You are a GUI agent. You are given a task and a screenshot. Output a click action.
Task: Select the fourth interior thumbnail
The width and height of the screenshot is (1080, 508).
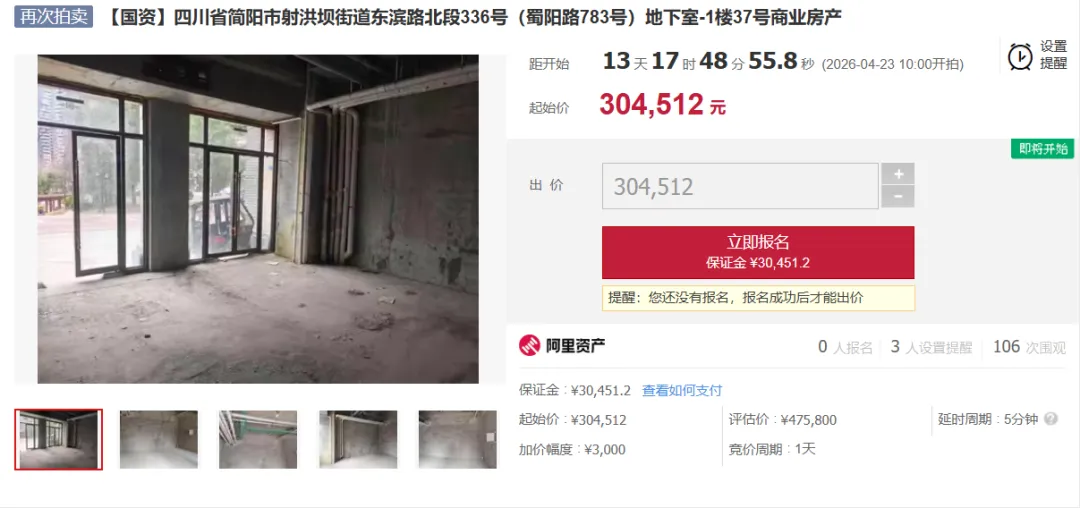point(357,440)
